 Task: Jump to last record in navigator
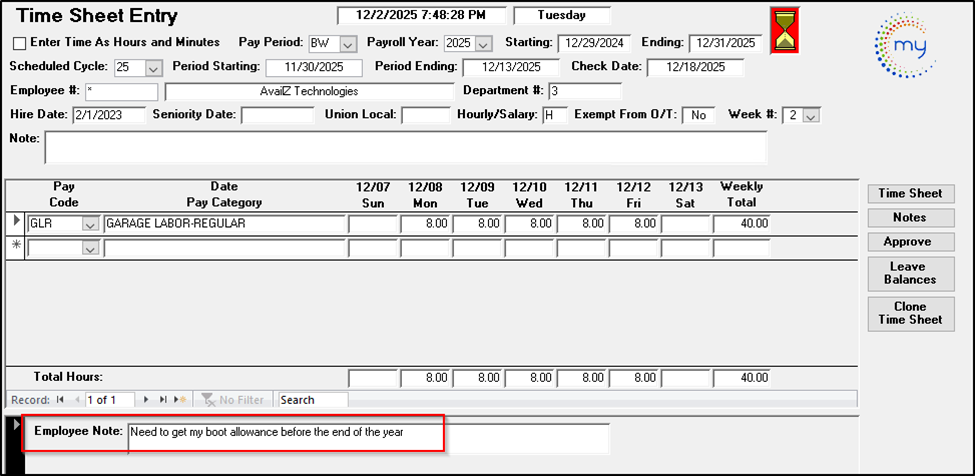pos(164,400)
